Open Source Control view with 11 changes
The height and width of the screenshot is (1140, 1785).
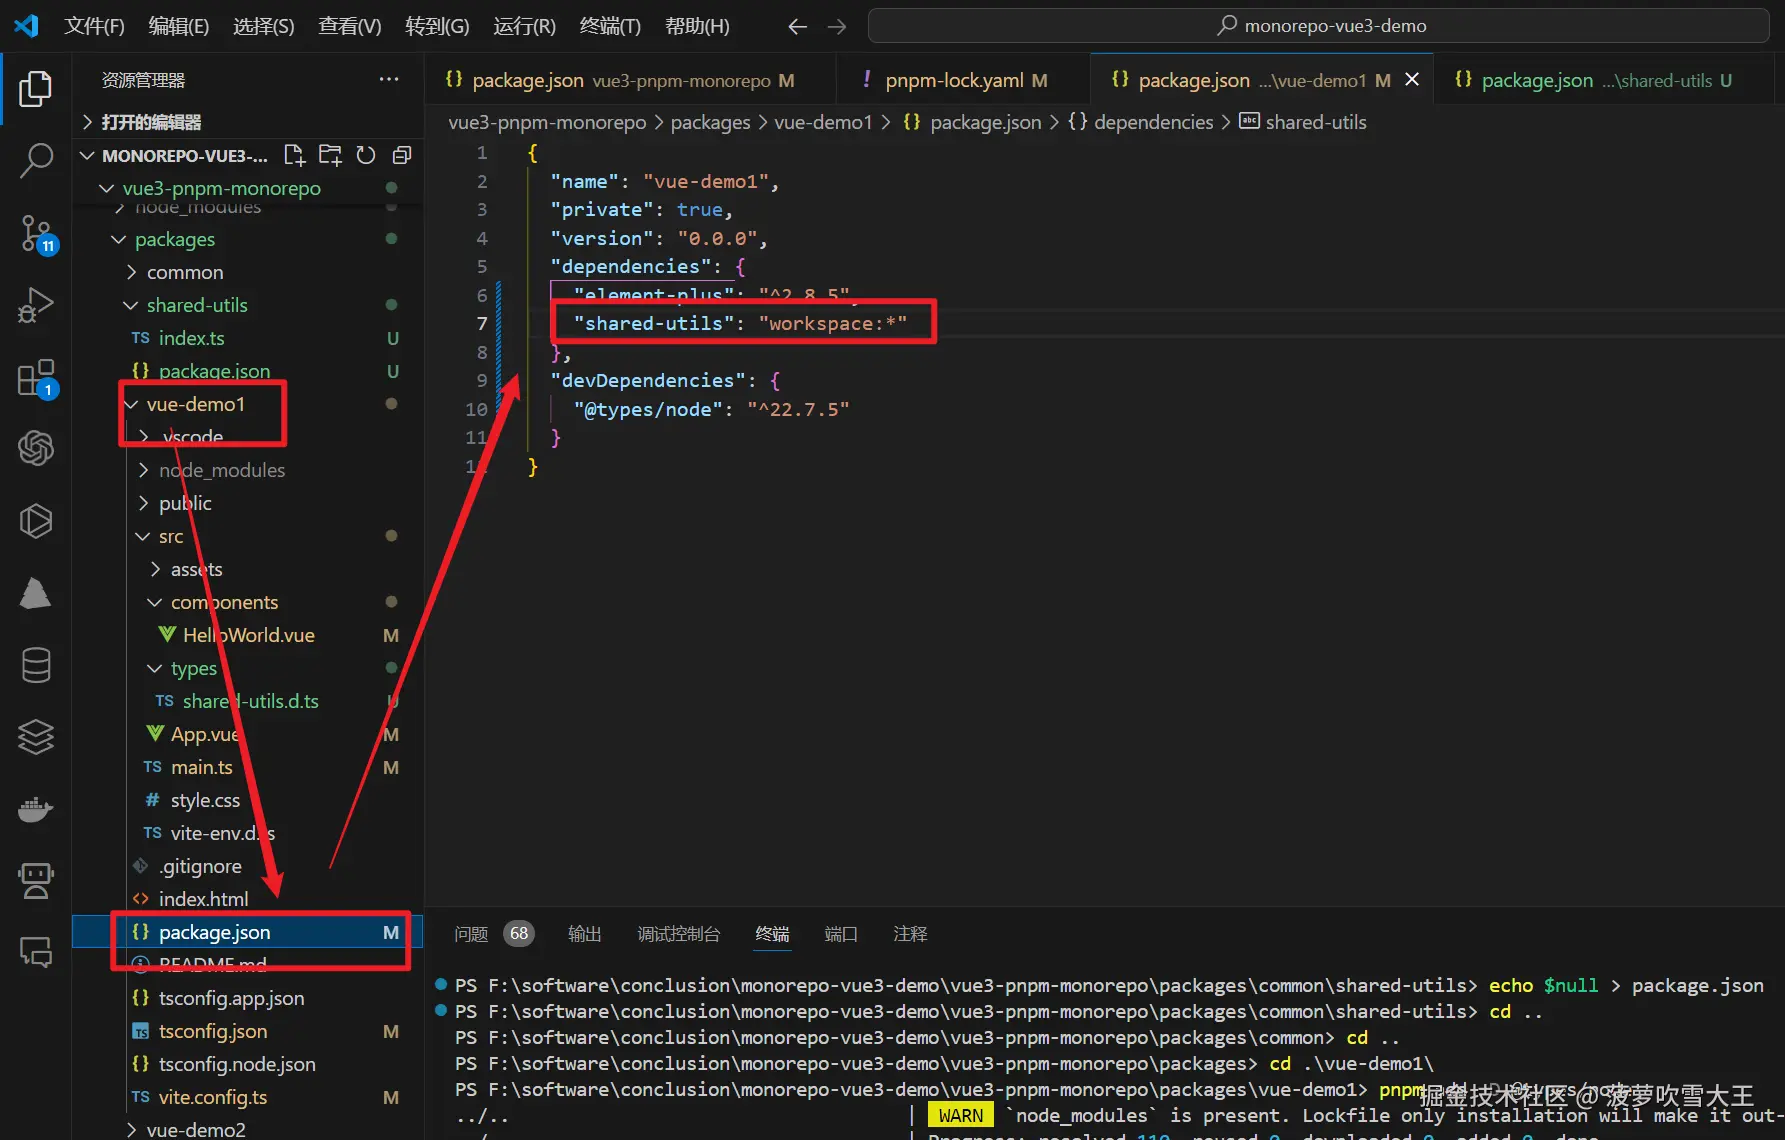[x=36, y=233]
